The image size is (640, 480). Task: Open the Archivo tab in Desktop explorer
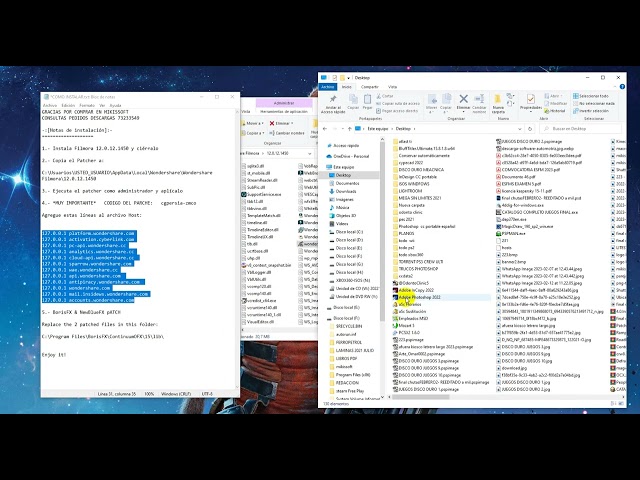328,87
